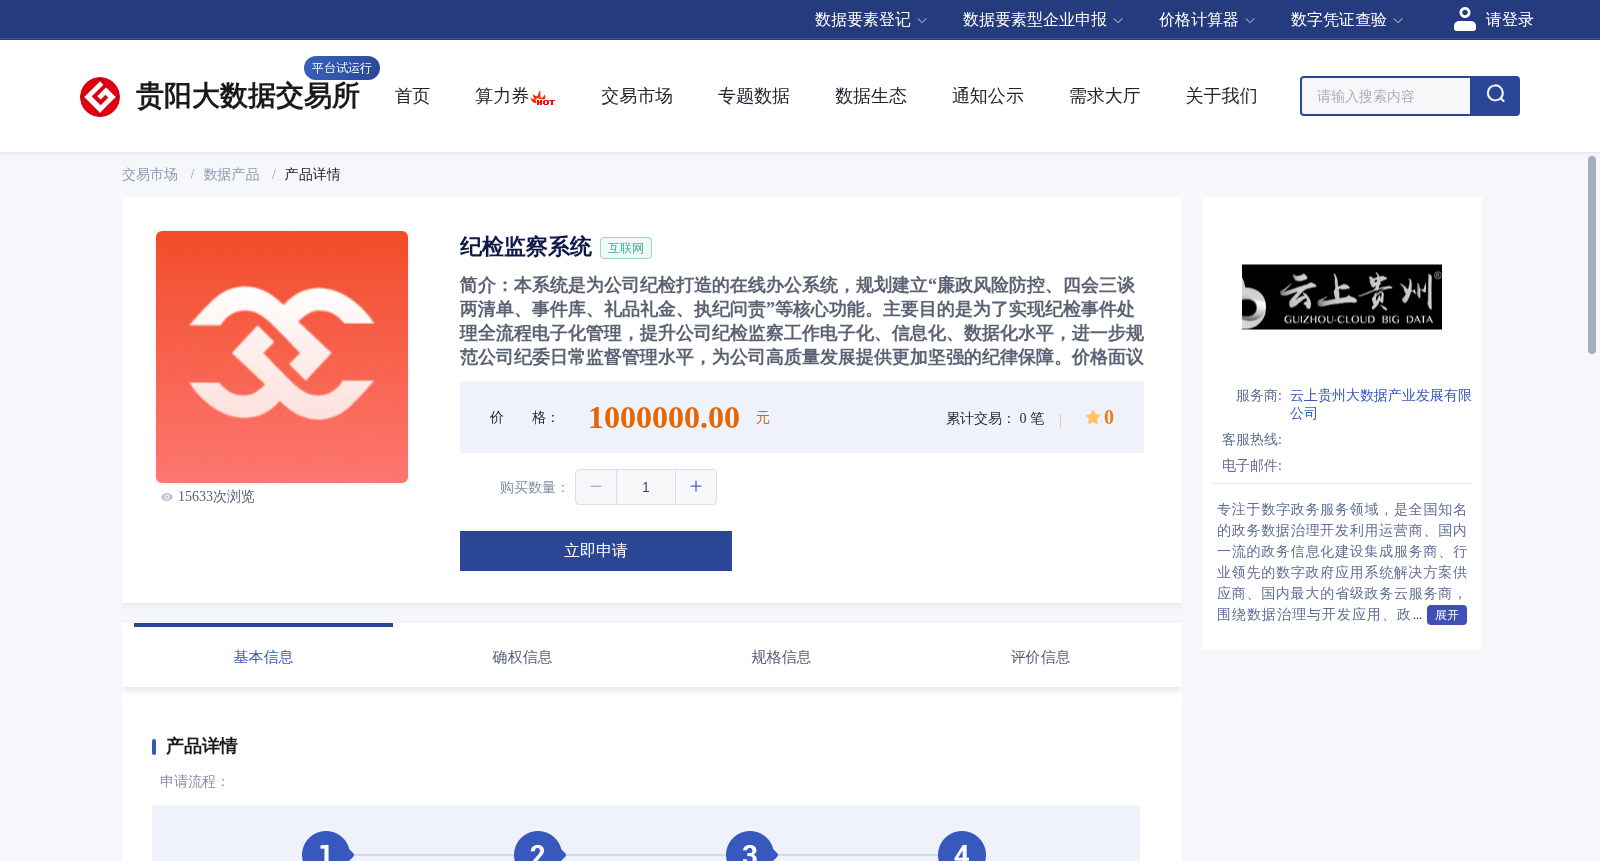Image resolution: width=1600 pixels, height=861 pixels.
Task: Click the 累计交易 0 笔 text
Action: coord(995,418)
